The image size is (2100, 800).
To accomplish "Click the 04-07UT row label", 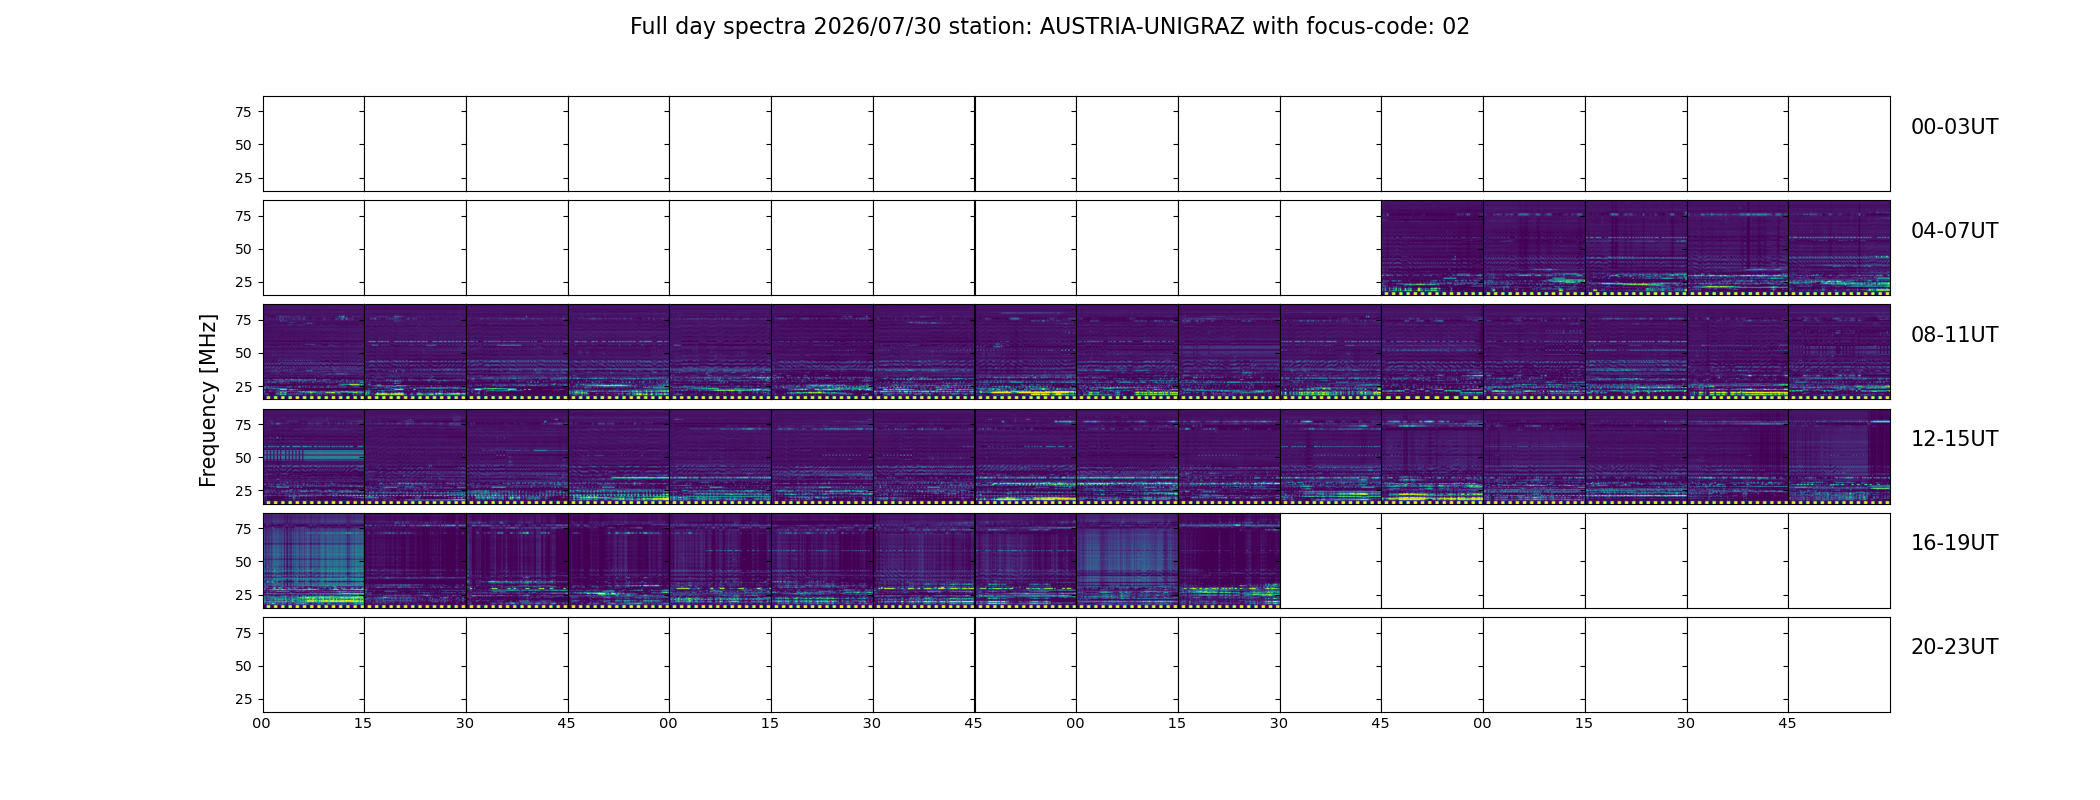I will [x=1954, y=231].
